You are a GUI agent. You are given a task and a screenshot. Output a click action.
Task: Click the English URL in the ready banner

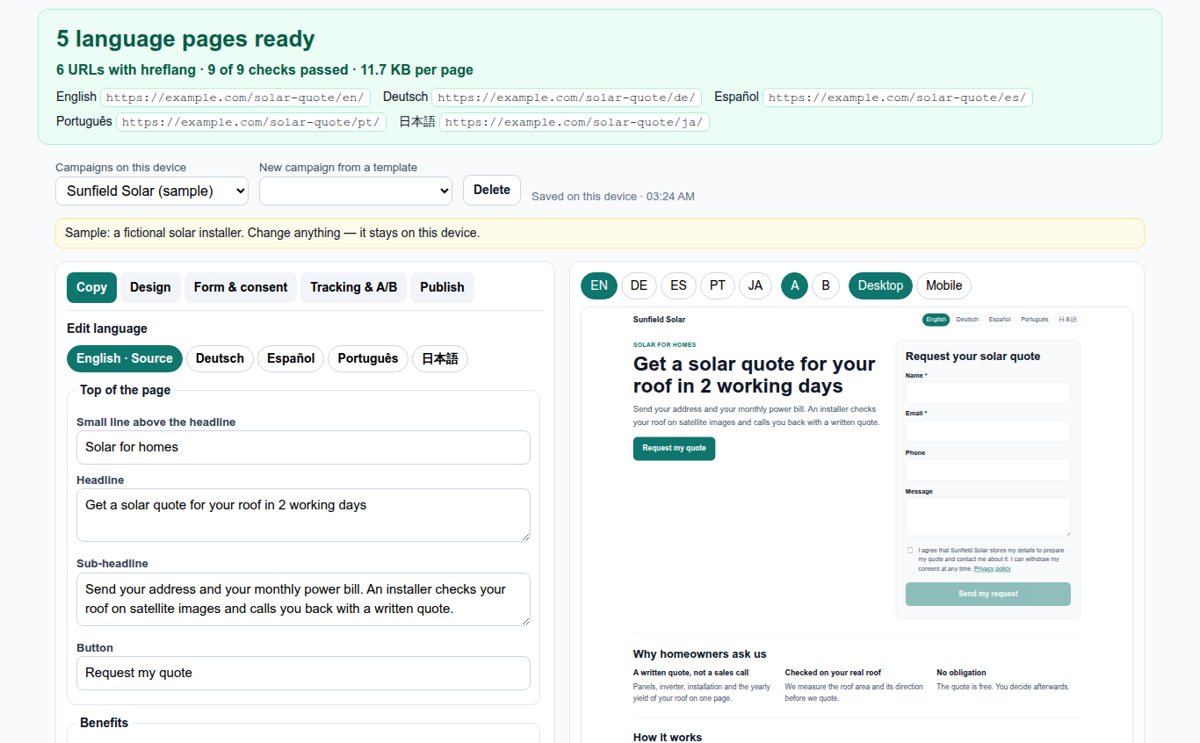click(236, 97)
